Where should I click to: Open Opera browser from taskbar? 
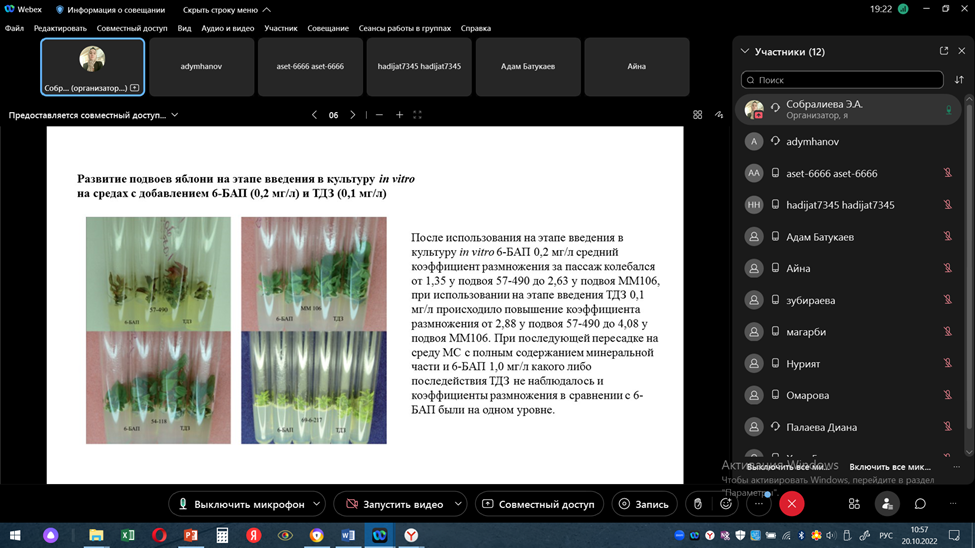pyautogui.click(x=159, y=535)
